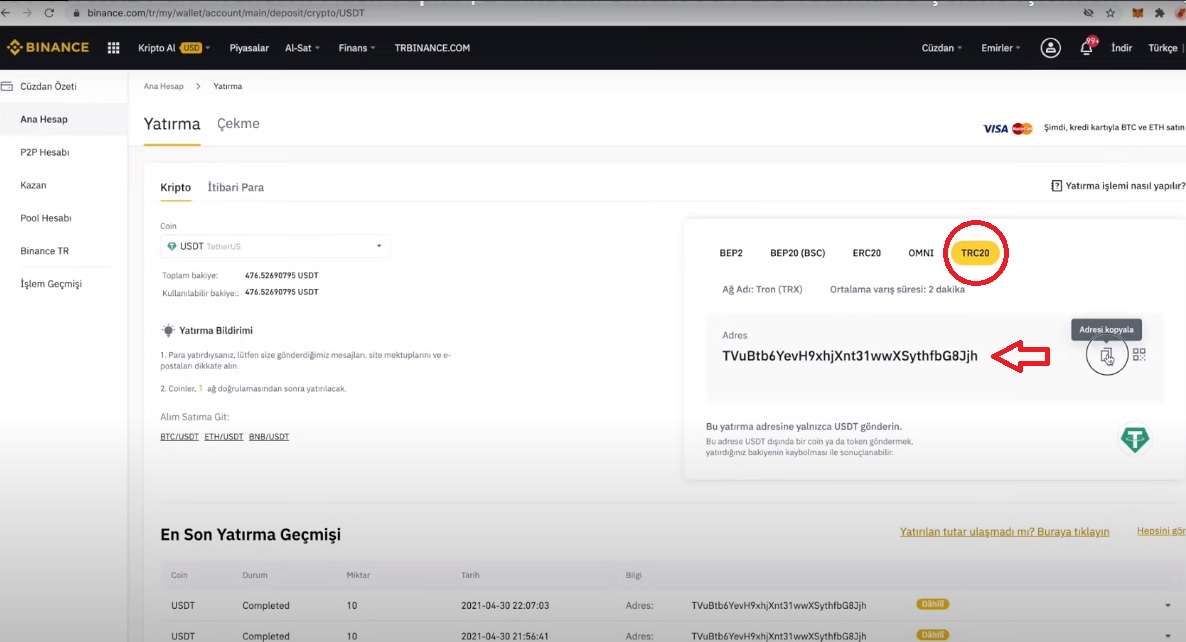Viewport: 1186px width, 642px height.
Task: Open Pool Hesabı in the sidebar
Action: (x=45, y=218)
